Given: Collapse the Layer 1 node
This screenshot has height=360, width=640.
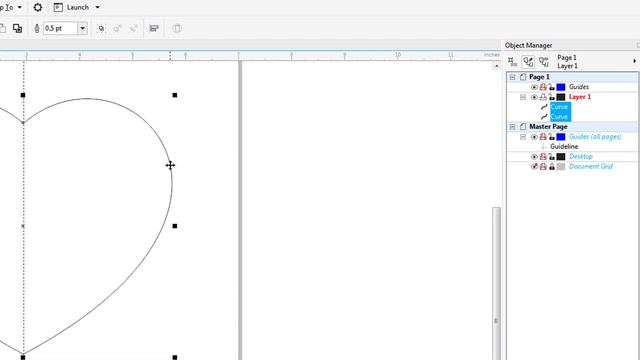Looking at the screenshot, I should pyautogui.click(x=523, y=97).
